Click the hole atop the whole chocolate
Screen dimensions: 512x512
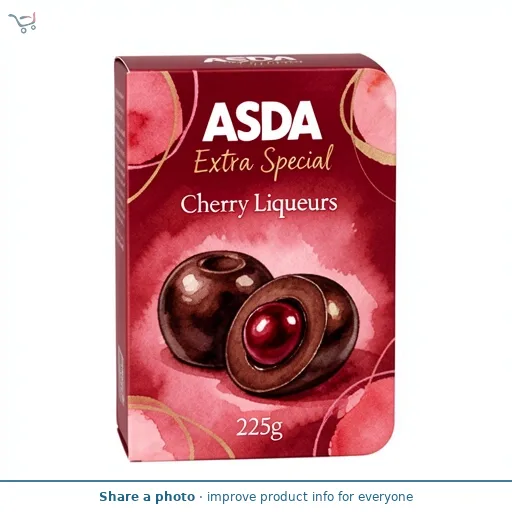[x=221, y=265]
